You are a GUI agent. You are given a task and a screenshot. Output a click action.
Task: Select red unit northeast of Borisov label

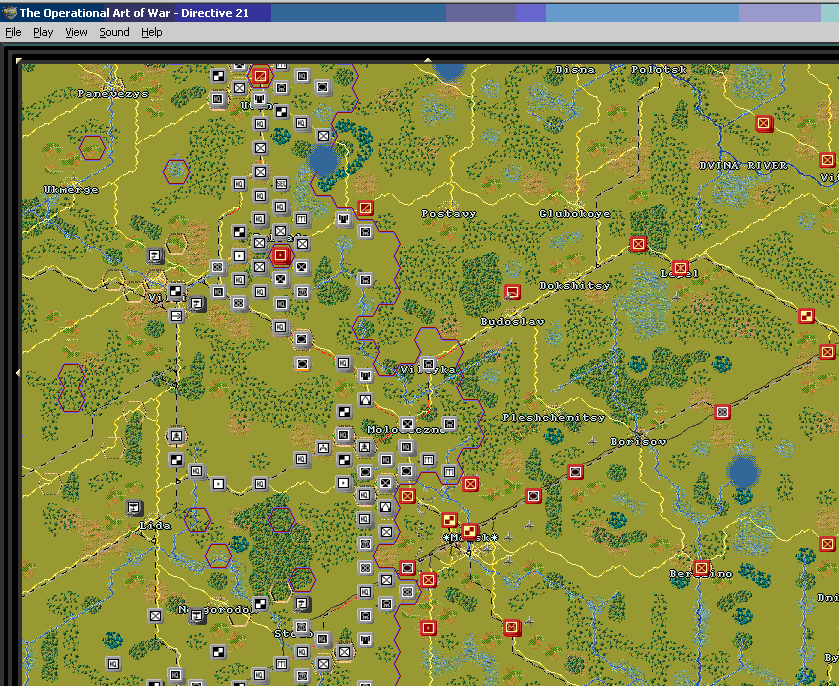(x=722, y=412)
